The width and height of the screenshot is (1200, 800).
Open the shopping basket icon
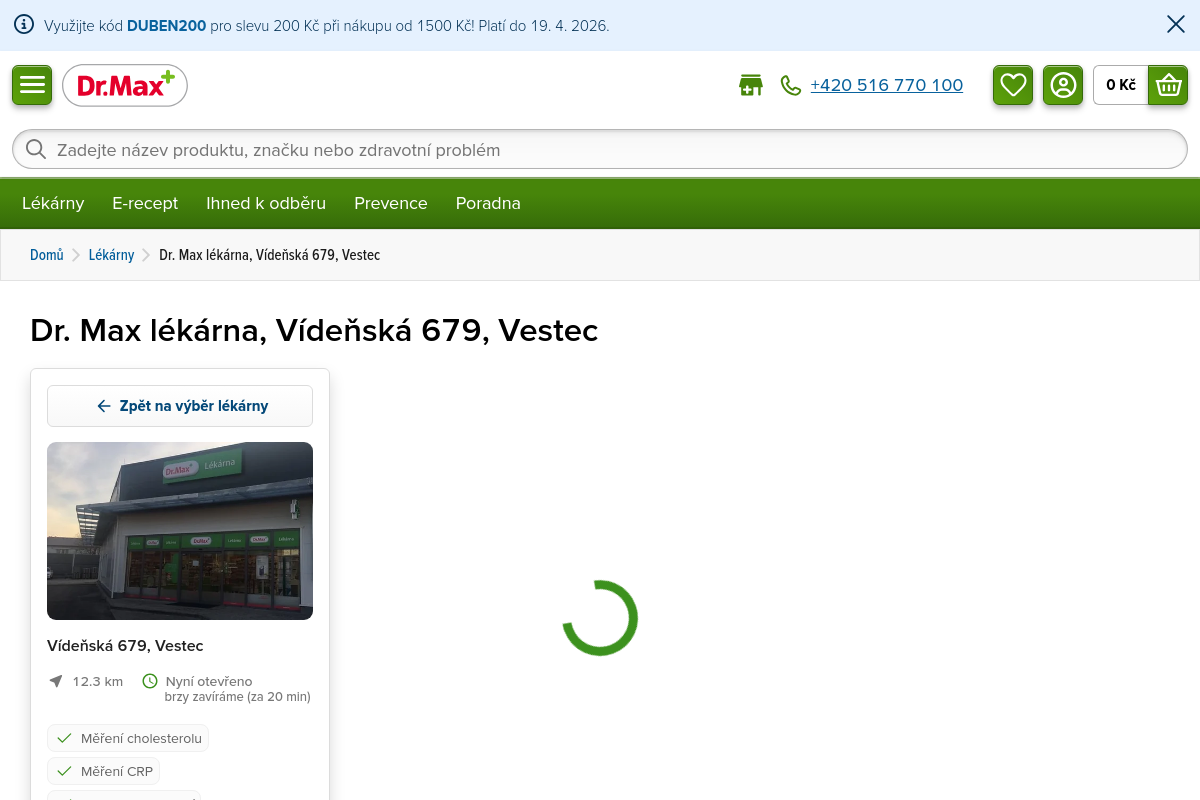1168,85
